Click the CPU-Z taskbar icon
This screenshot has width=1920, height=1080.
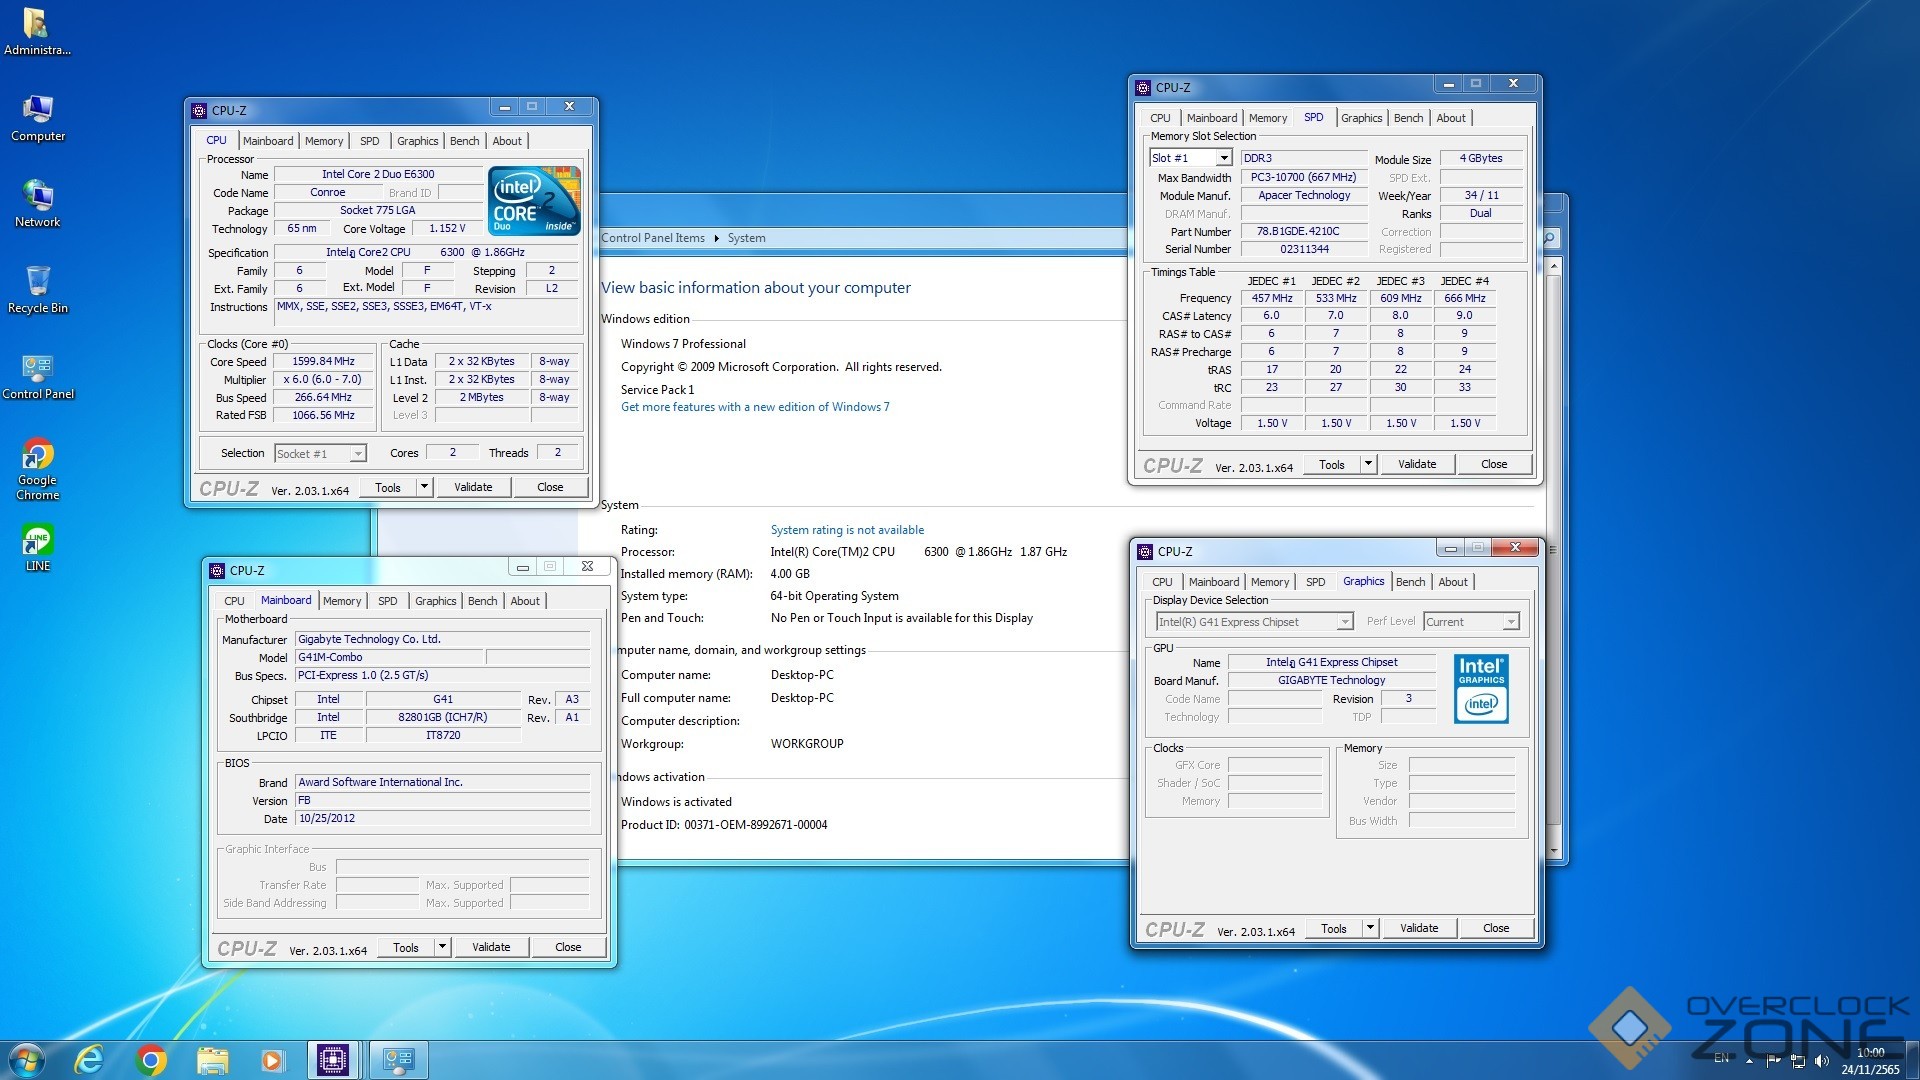333,1059
